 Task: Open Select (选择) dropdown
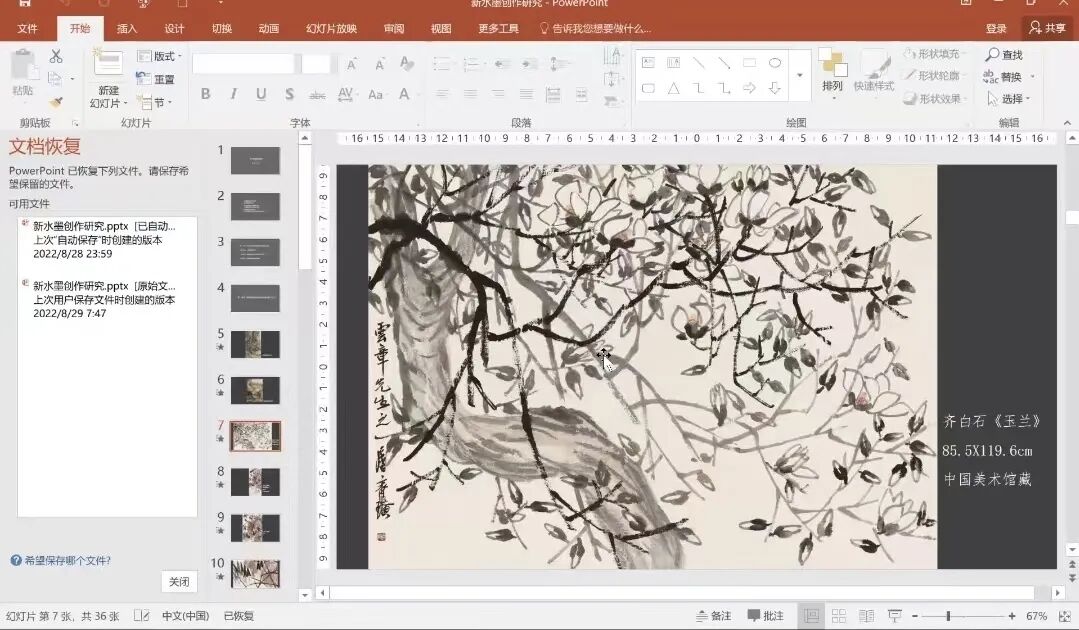[1008, 99]
